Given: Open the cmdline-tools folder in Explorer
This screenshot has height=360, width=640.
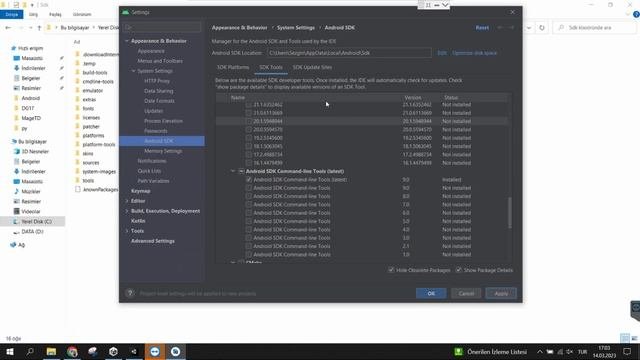Looking at the screenshot, I should click(x=98, y=81).
